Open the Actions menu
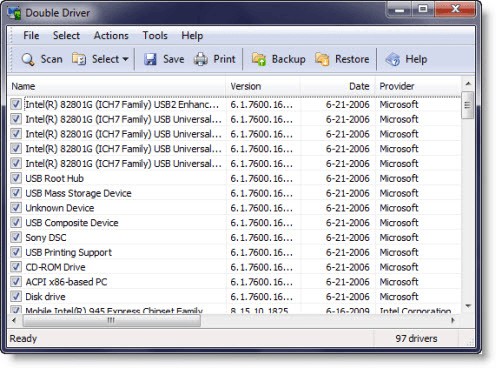 111,35
